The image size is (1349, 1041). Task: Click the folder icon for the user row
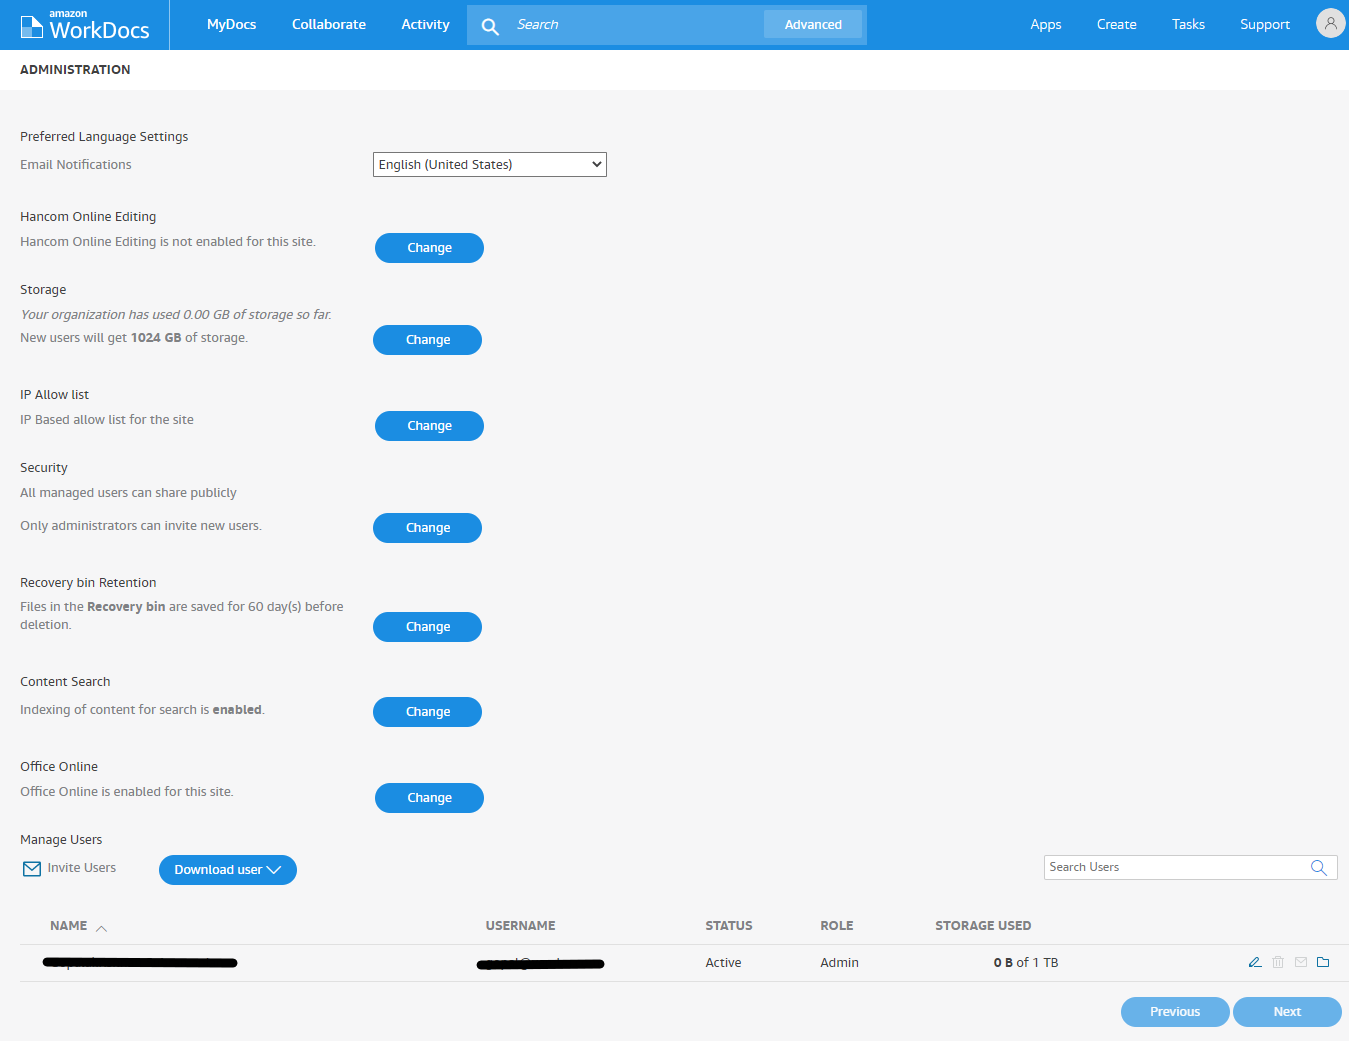(x=1323, y=962)
